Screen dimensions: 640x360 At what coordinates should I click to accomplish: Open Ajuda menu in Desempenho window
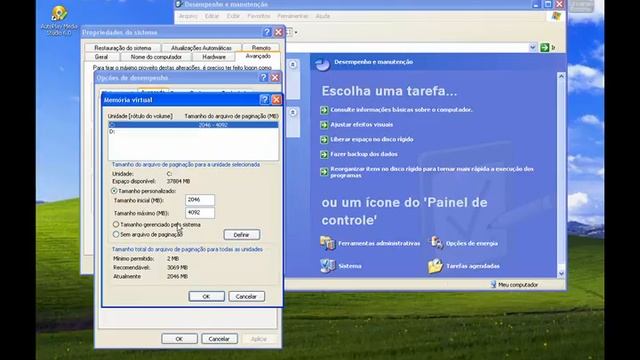tap(322, 16)
